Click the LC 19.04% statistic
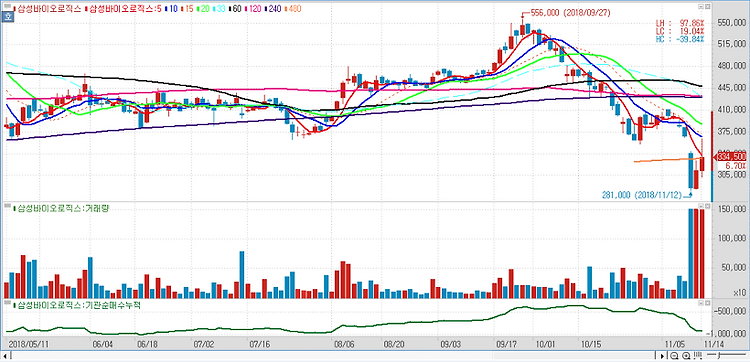This screenshot has width=750, height=362. (x=680, y=31)
